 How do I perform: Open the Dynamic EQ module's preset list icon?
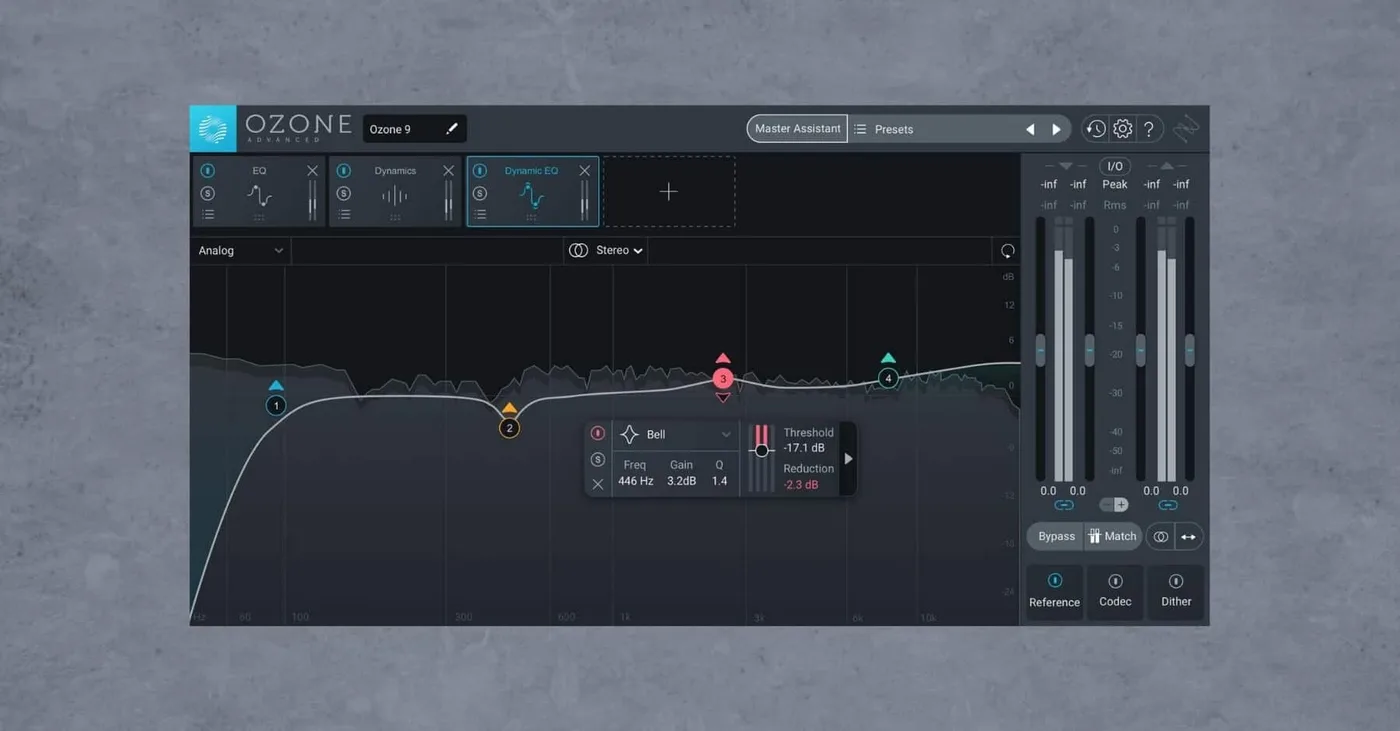[480, 214]
